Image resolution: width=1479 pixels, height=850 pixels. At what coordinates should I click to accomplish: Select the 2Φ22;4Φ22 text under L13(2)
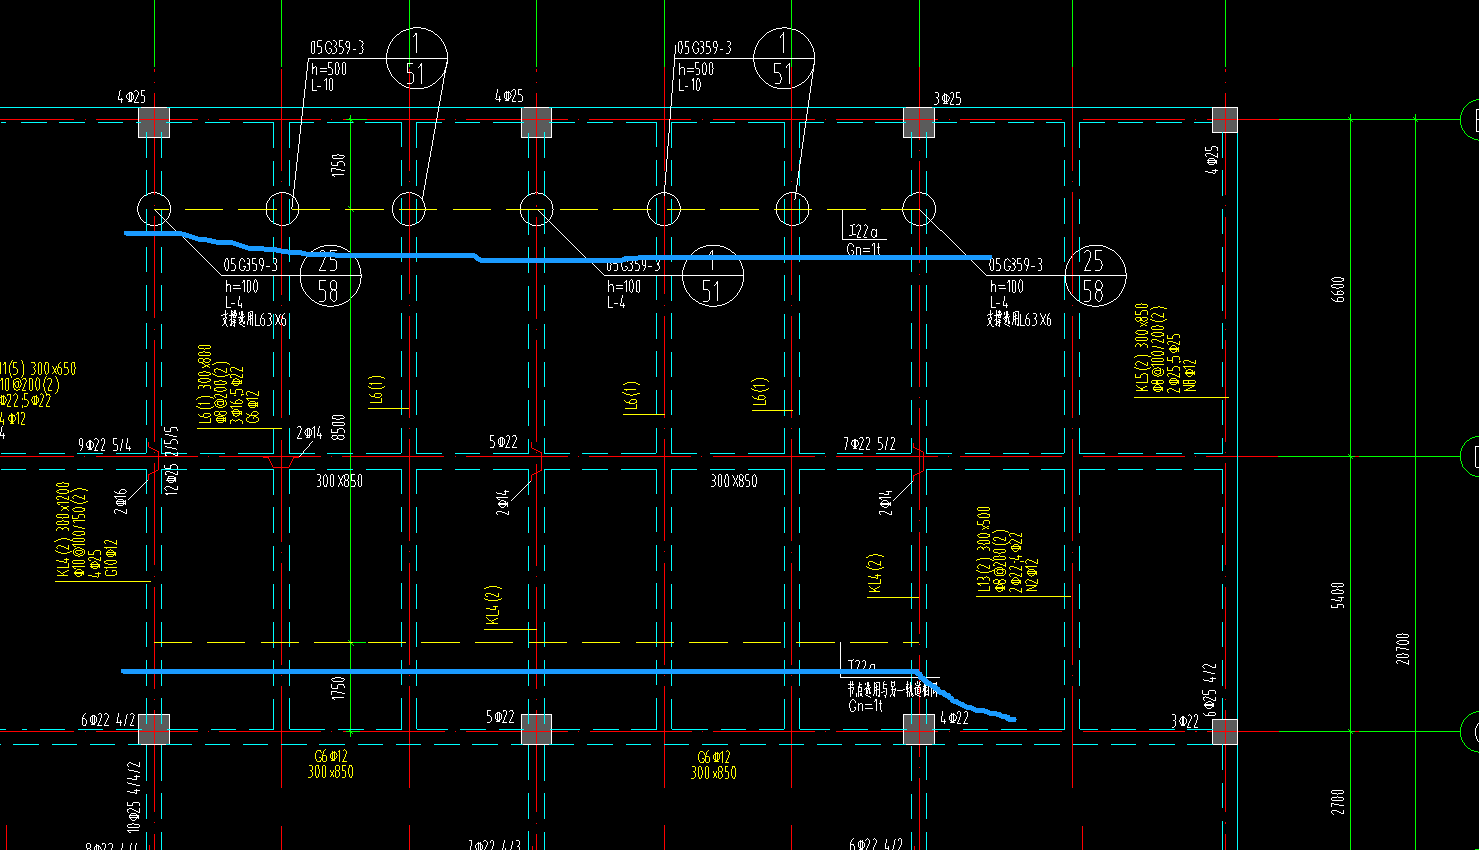(x=1016, y=562)
